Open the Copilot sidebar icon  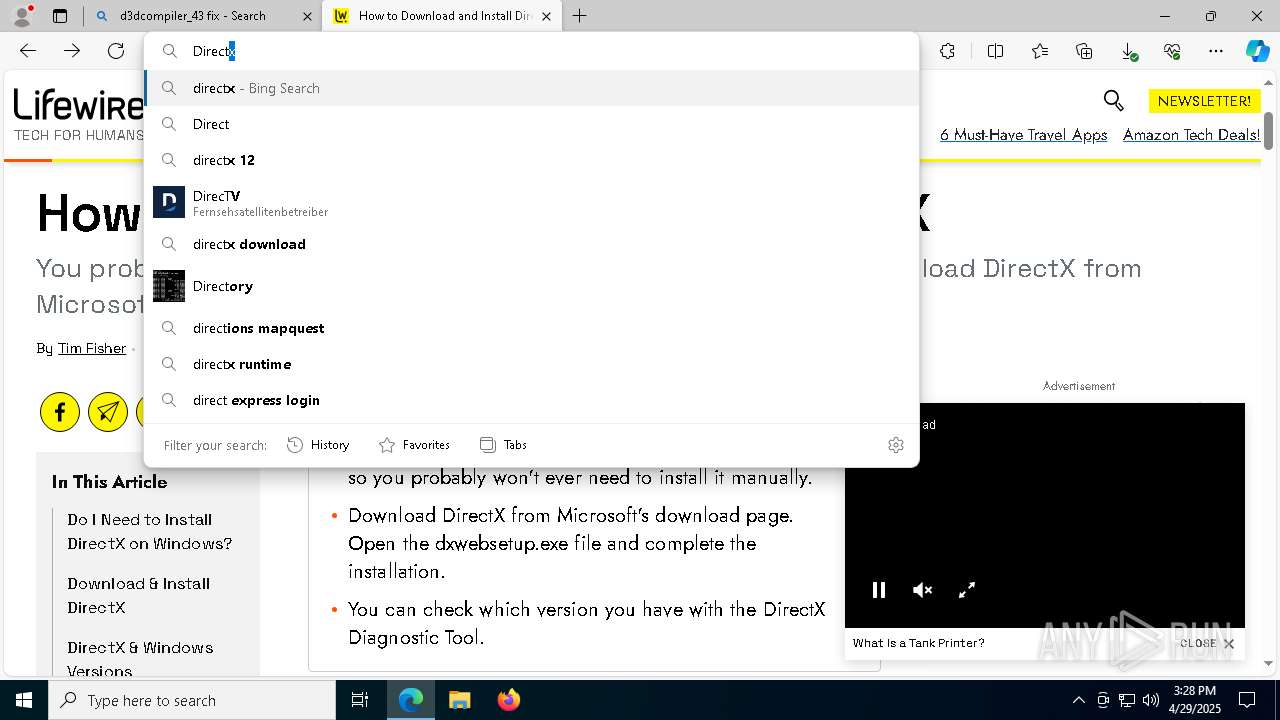[1258, 51]
